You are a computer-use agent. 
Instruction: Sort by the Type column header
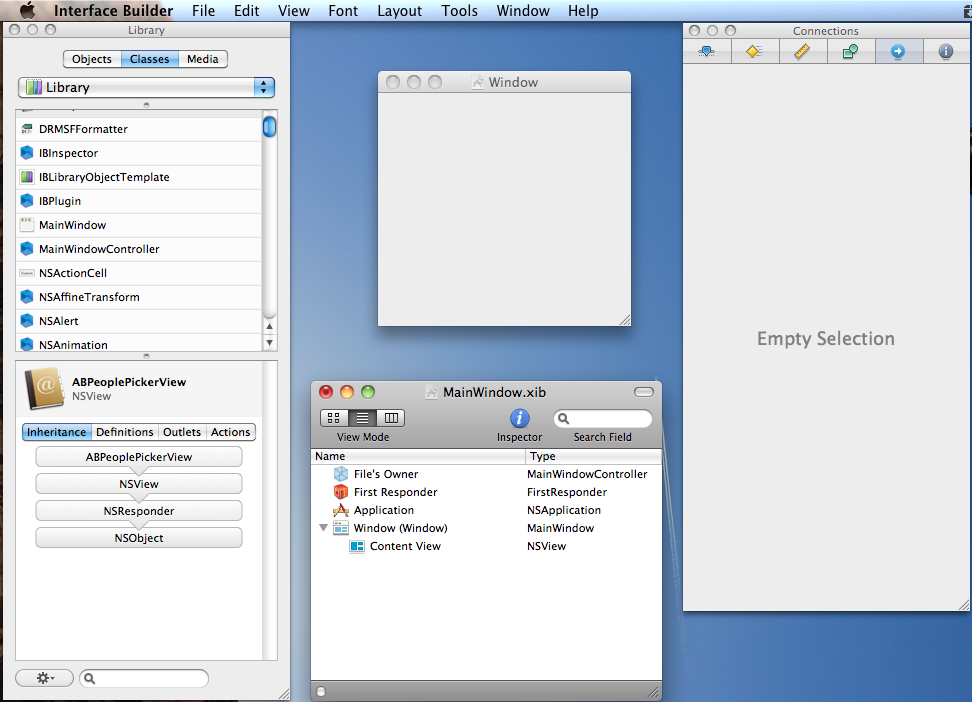coord(594,456)
